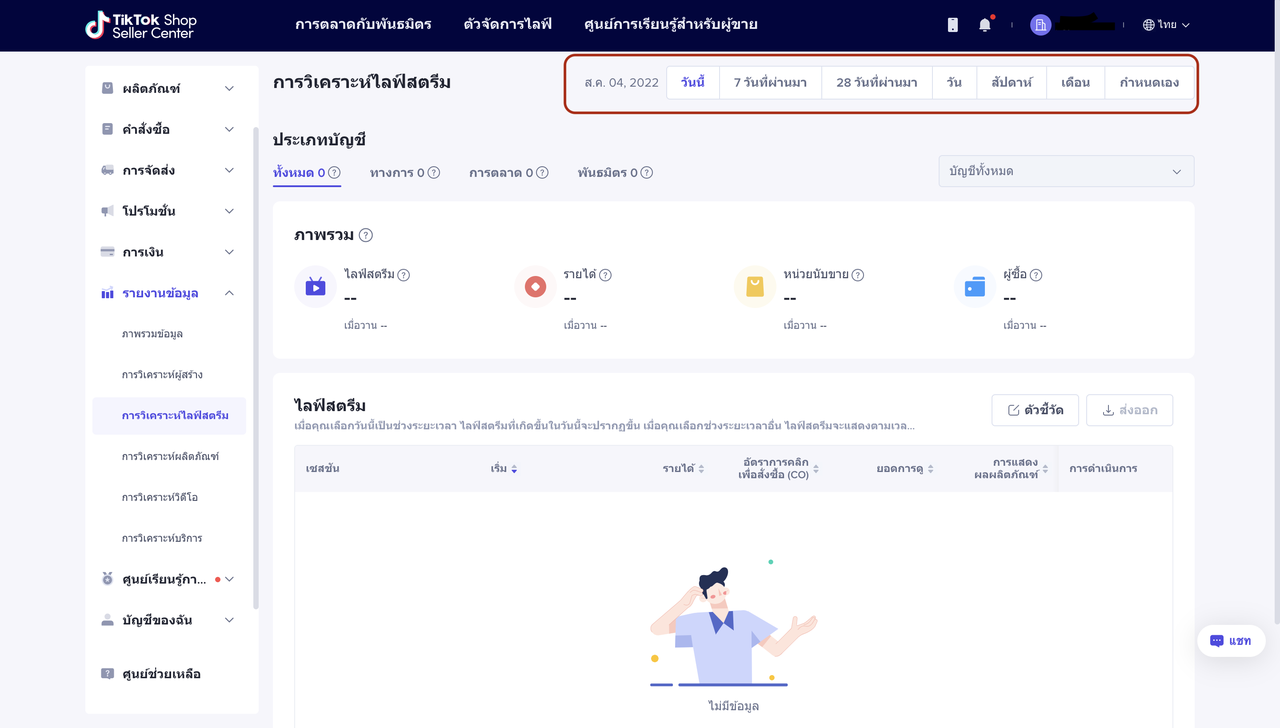This screenshot has height=728, width=1280.
Task: Sort table by รายได้ column
Action: tap(683, 468)
